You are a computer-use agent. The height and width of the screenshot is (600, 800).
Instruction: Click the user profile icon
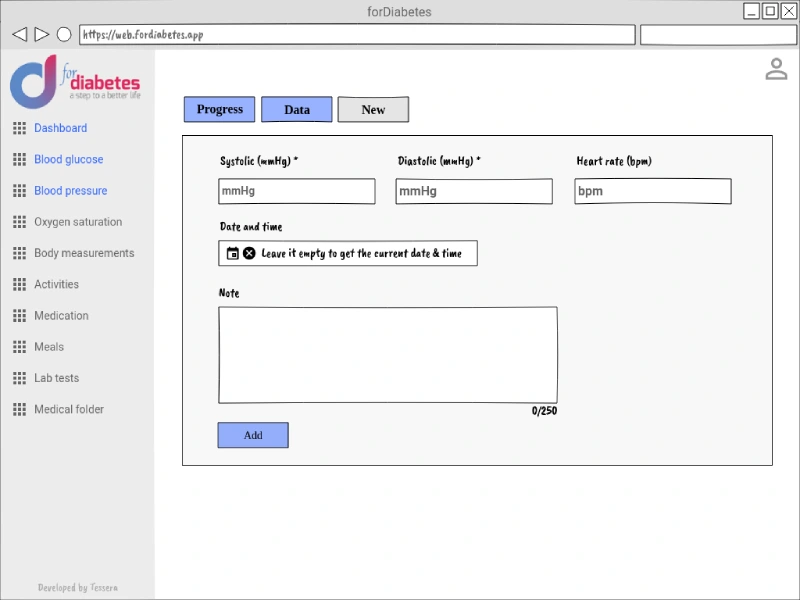(x=776, y=69)
